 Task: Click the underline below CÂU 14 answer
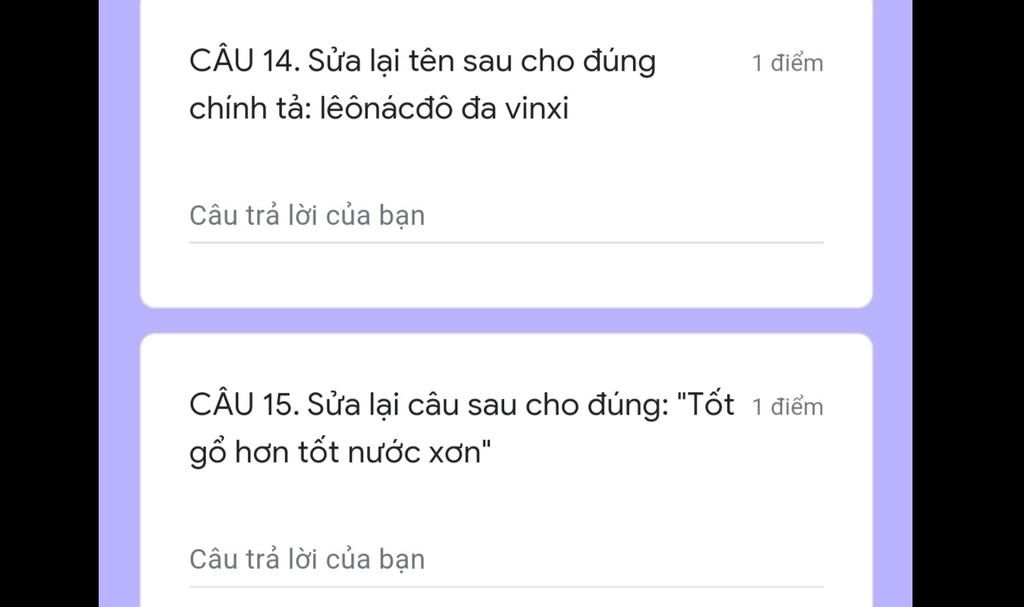[506, 242]
